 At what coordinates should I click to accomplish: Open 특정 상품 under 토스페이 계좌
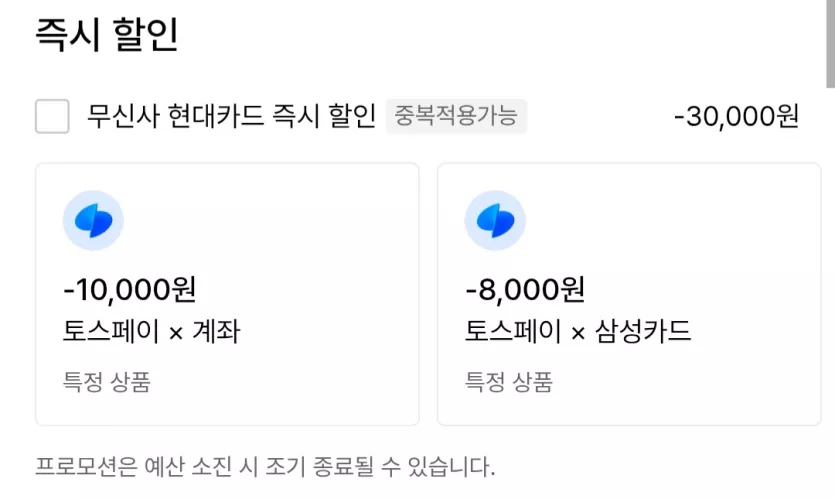(107, 382)
